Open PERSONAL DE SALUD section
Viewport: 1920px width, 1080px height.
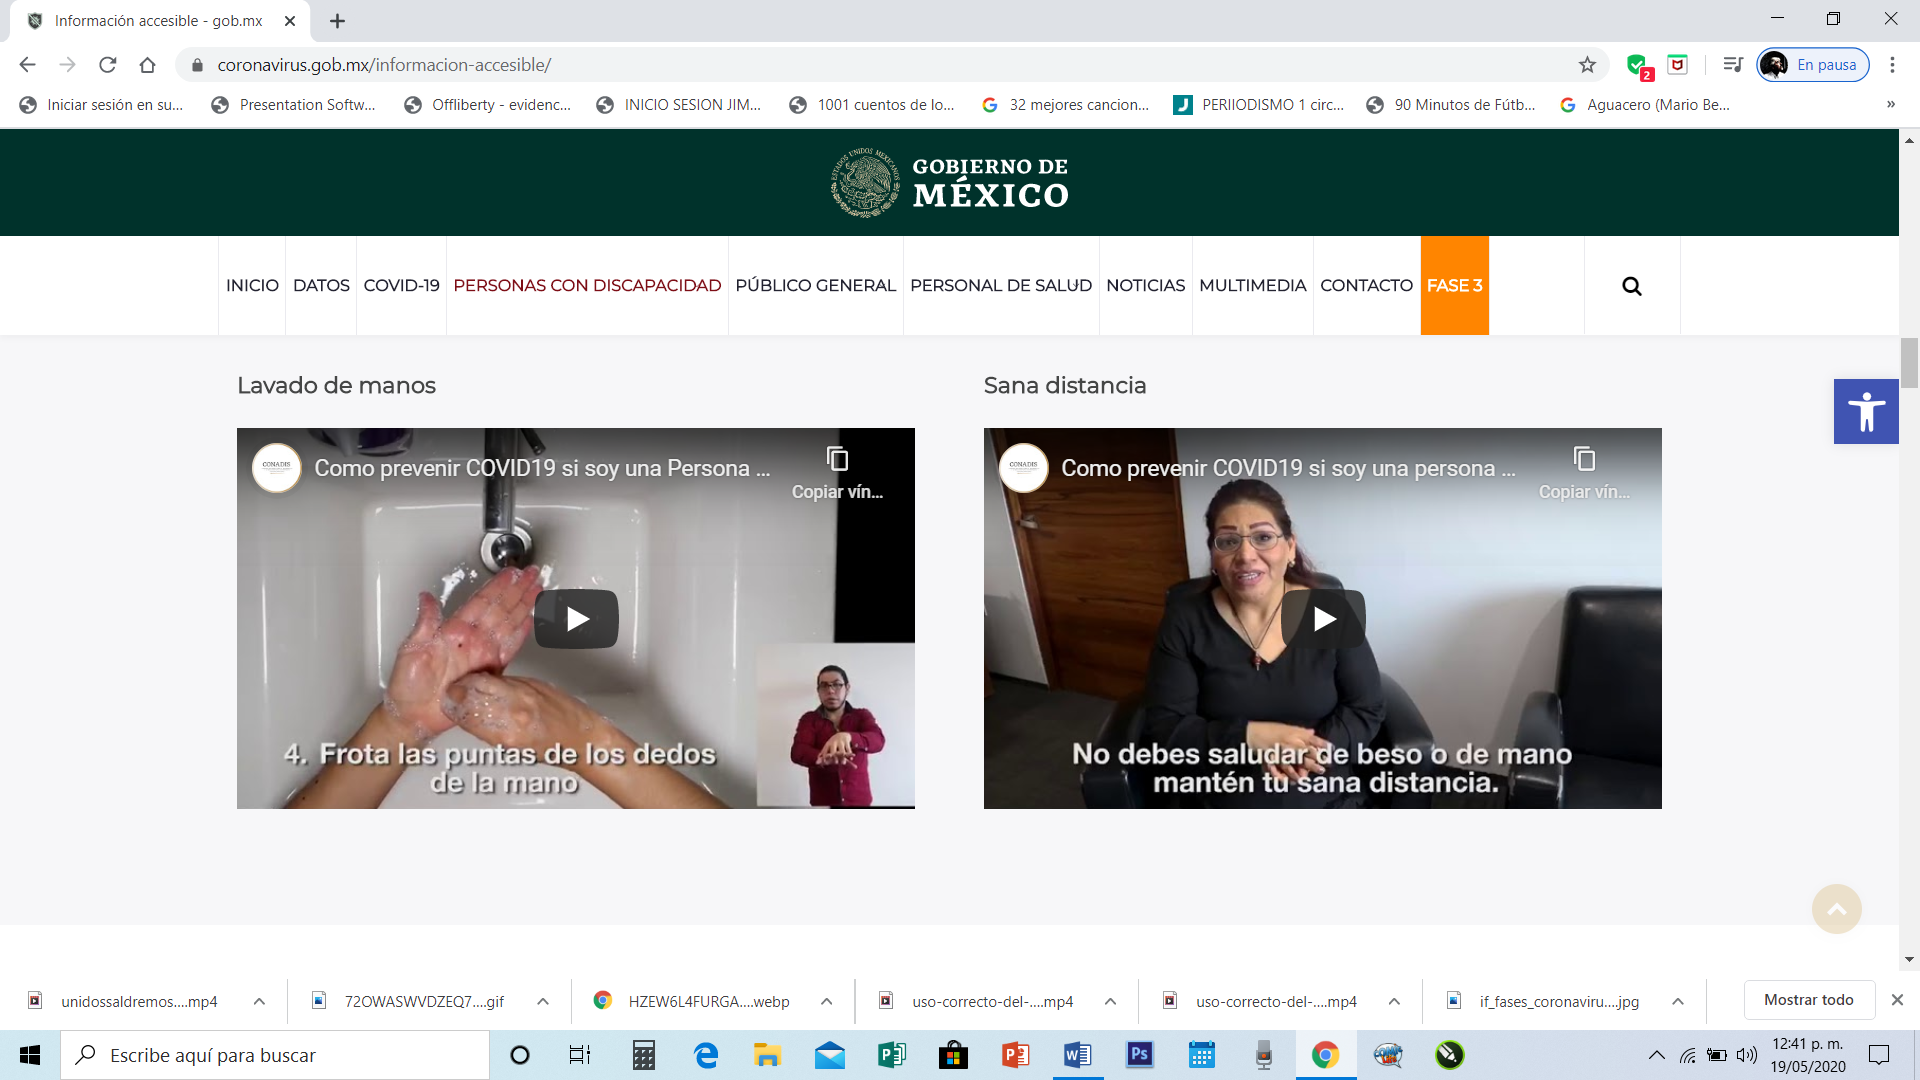click(1001, 286)
